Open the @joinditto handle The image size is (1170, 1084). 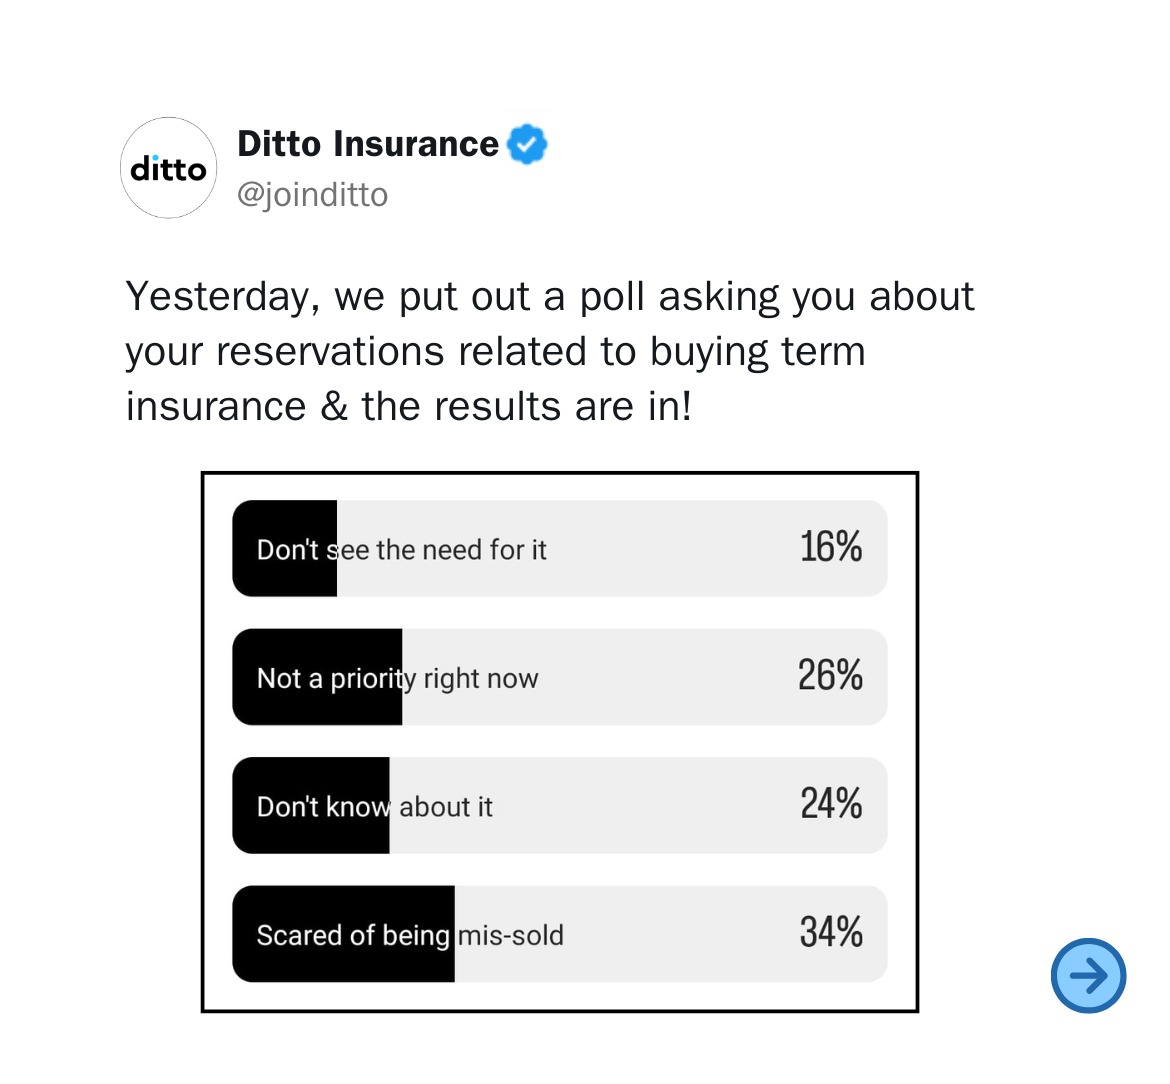(x=313, y=195)
